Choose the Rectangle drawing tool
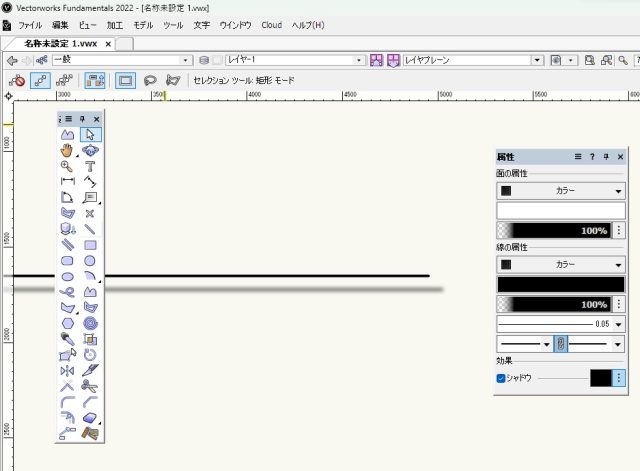640x471 pixels. click(x=90, y=244)
